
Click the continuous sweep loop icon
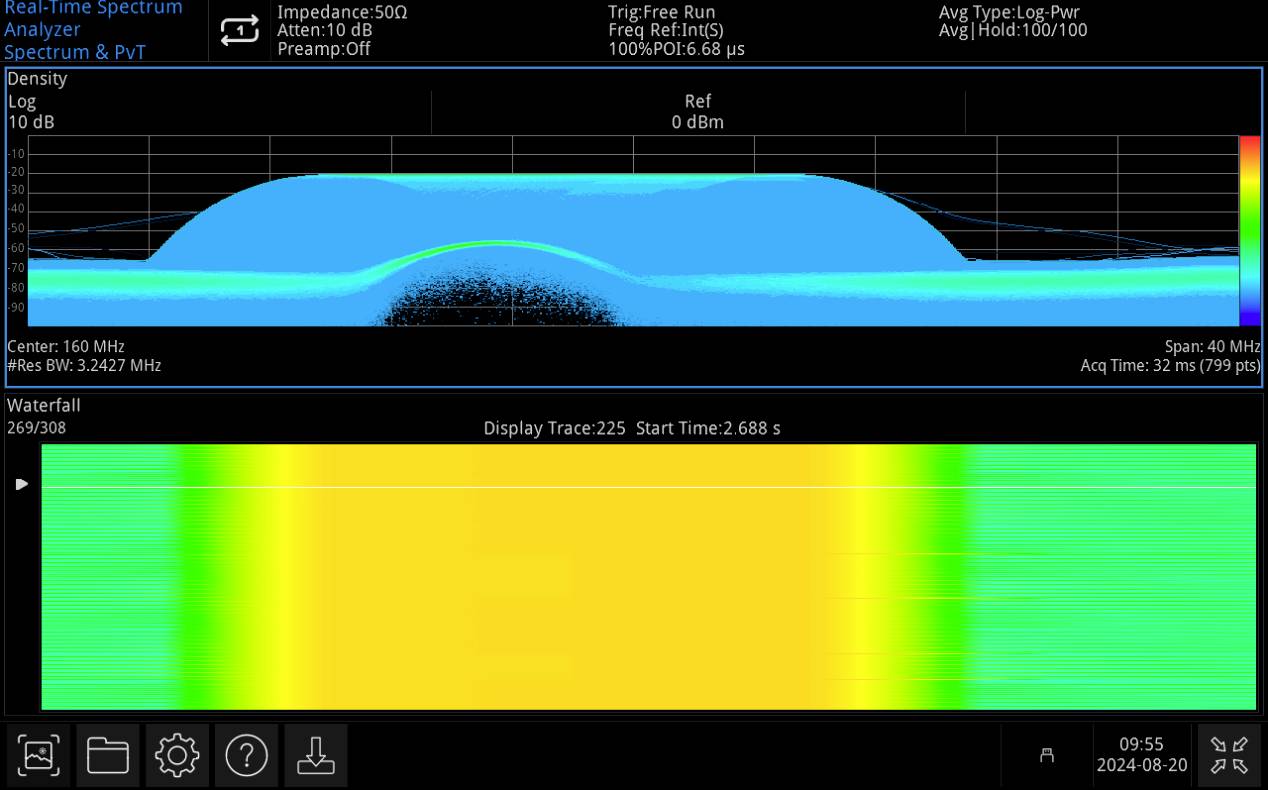coord(238,30)
